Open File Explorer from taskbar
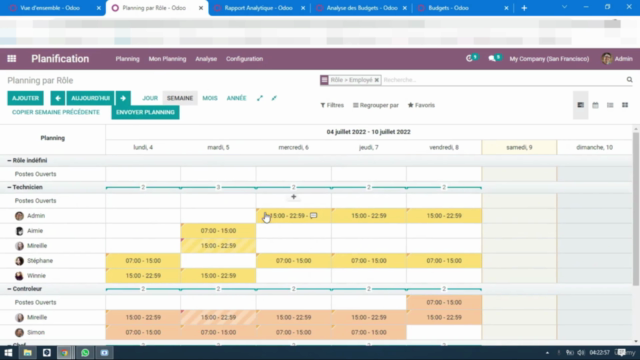 (x=27, y=353)
